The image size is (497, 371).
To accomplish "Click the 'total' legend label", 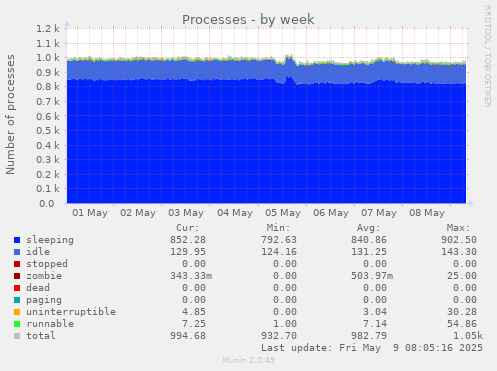I will (41, 336).
